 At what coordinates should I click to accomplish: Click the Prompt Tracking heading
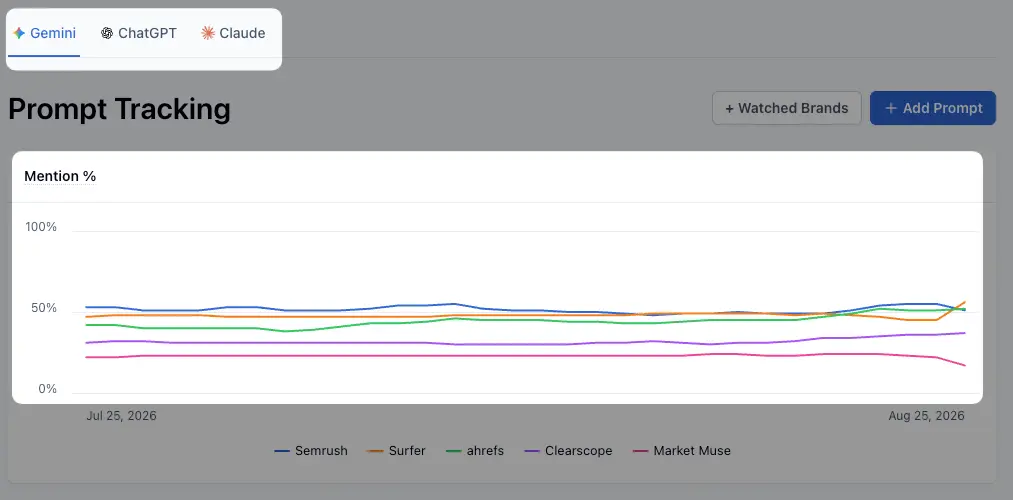click(x=120, y=109)
